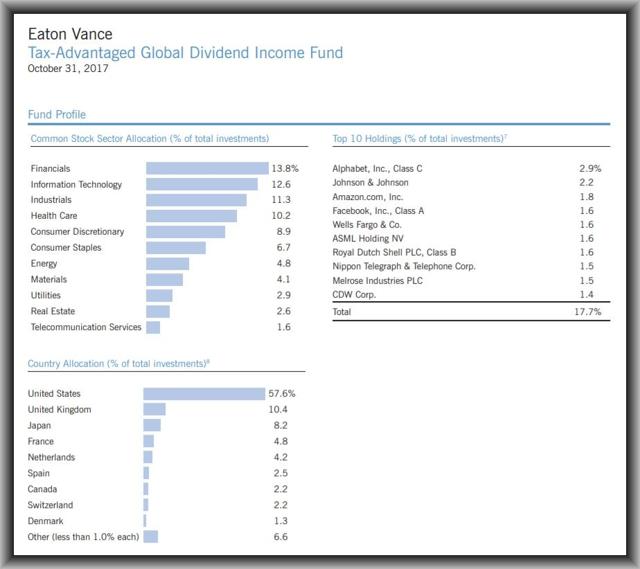Click the '1.4' CDW Corp. value
The width and height of the screenshot is (640, 569).
[587, 295]
